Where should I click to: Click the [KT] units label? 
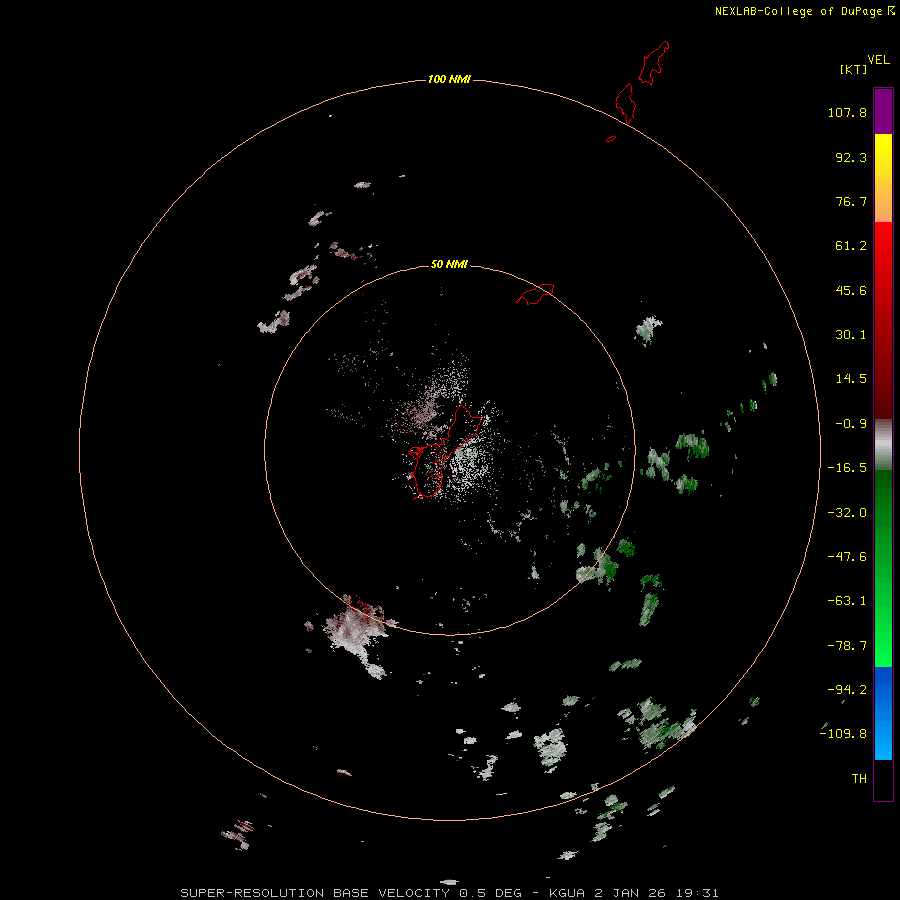click(854, 69)
